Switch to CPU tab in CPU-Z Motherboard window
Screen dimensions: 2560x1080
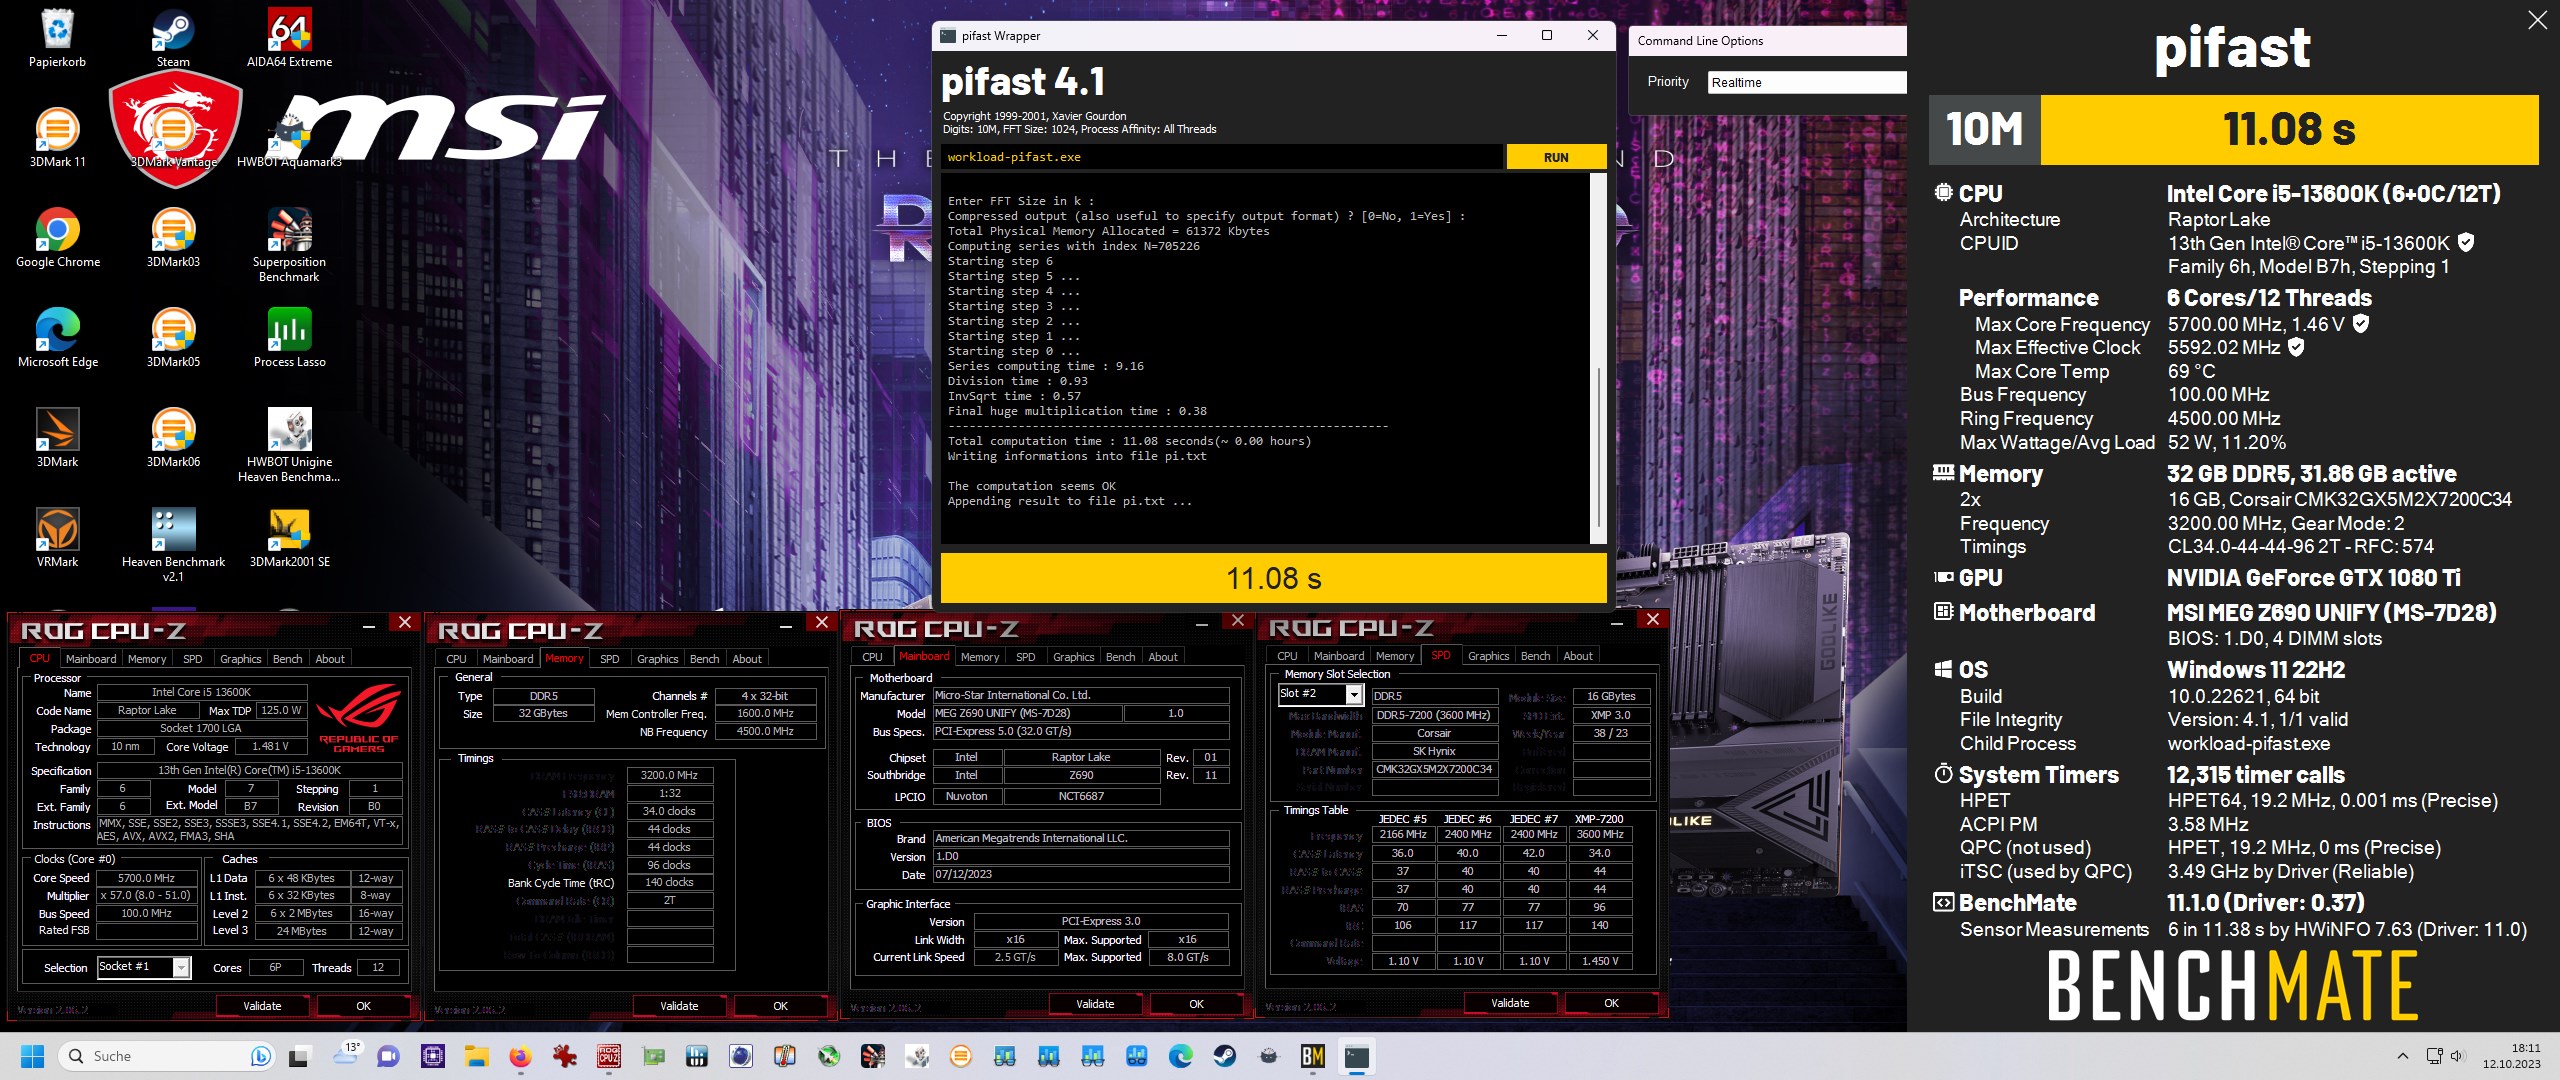[872, 657]
